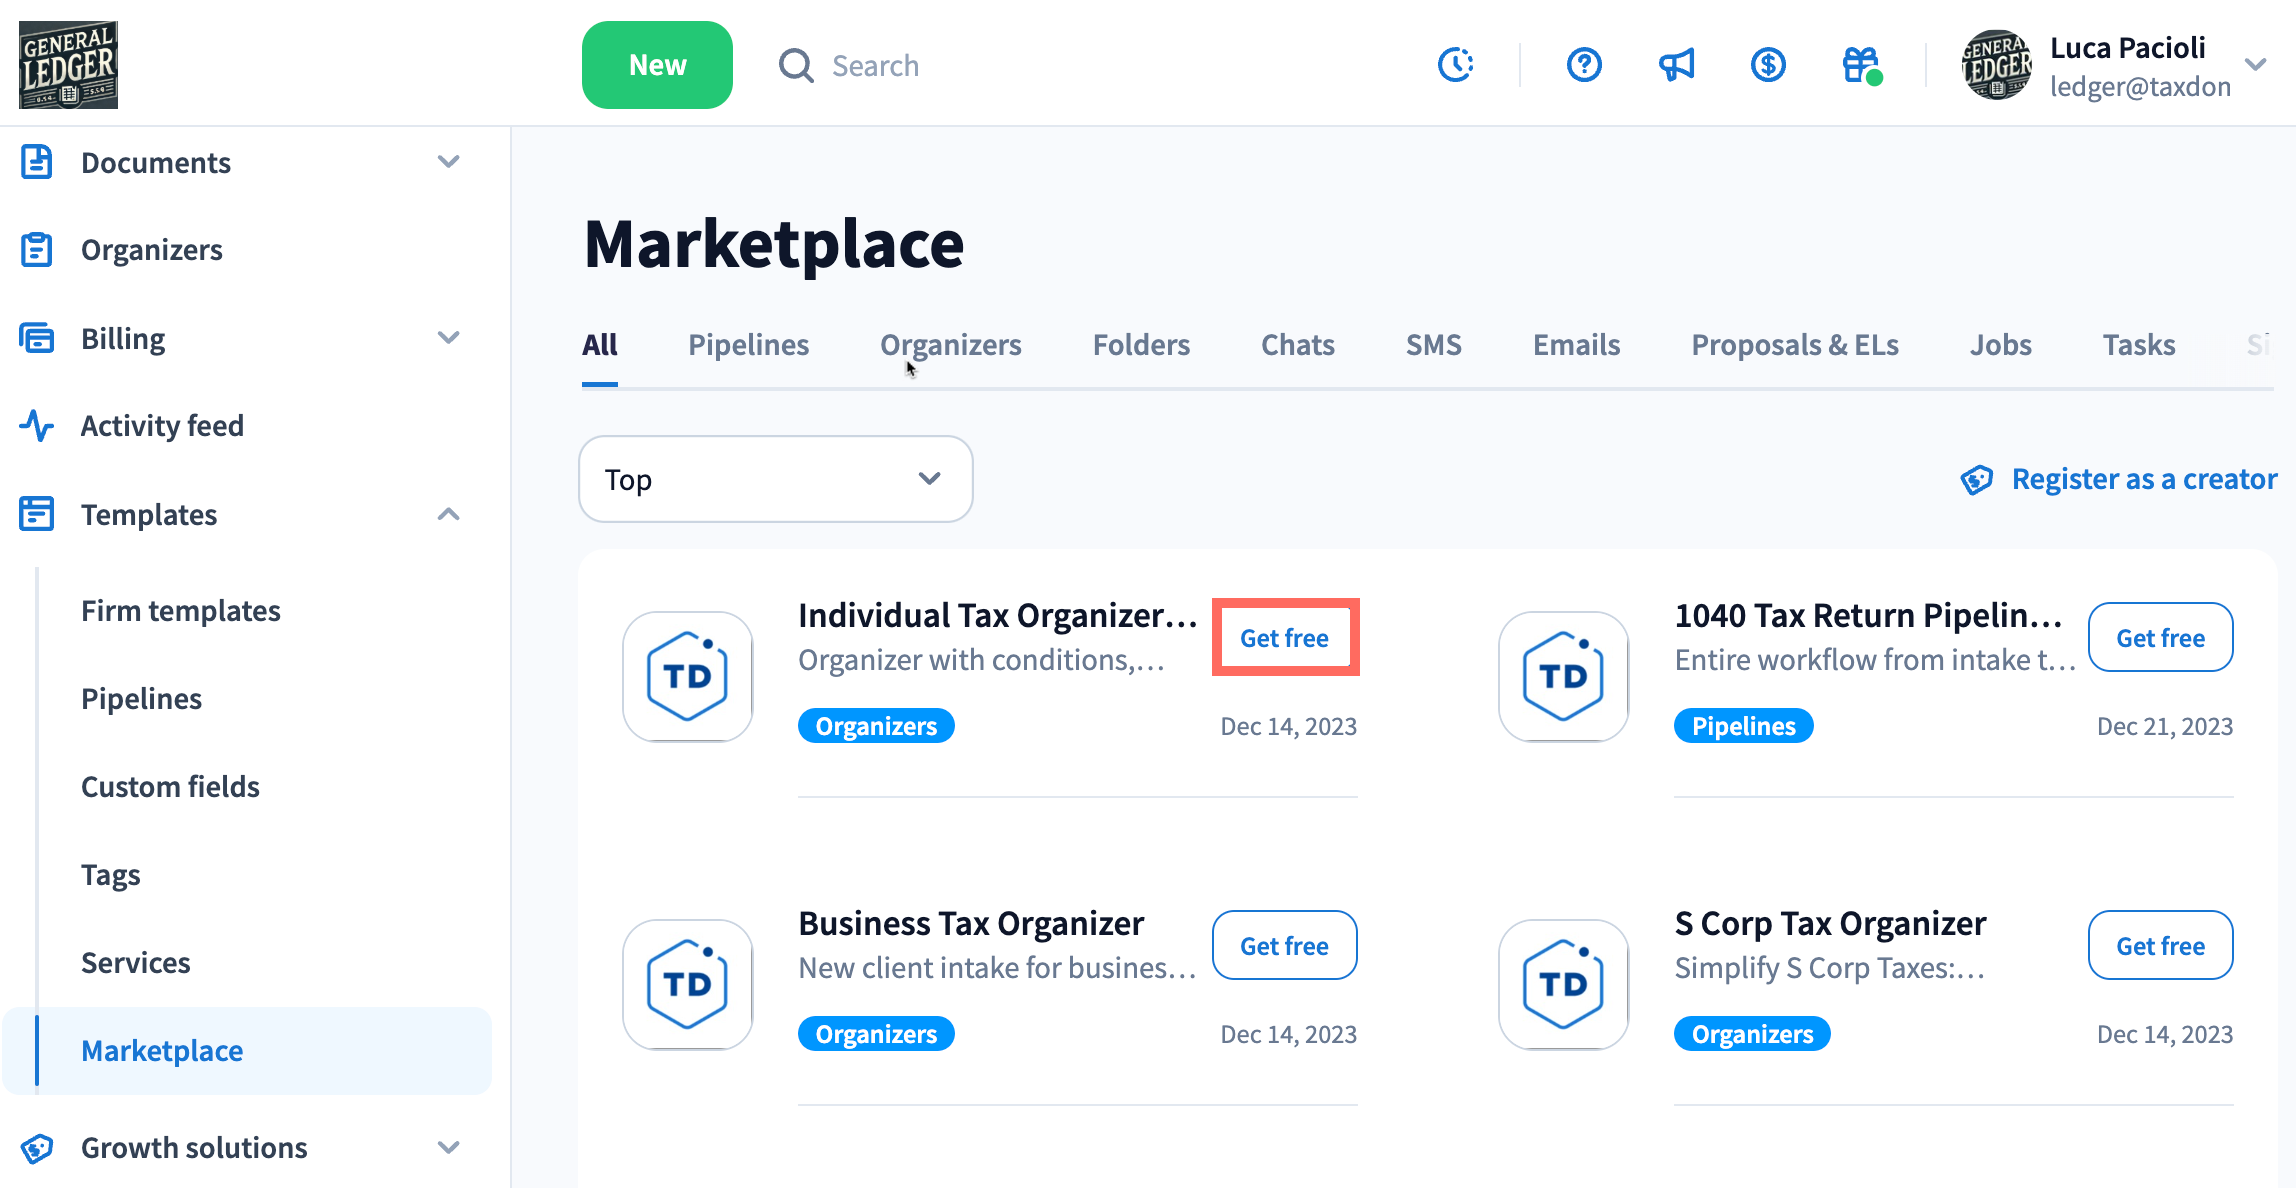
Task: Switch to the Pipelines marketplace tab
Action: (x=748, y=345)
